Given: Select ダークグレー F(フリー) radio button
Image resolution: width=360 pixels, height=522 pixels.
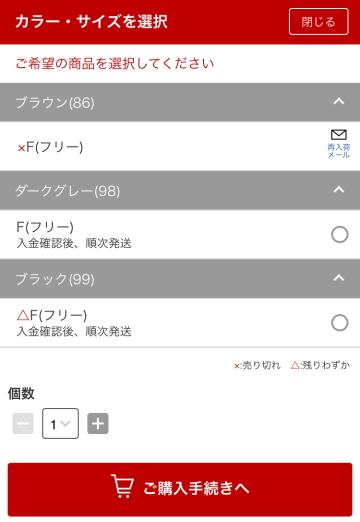Looking at the screenshot, I should (x=340, y=234).
